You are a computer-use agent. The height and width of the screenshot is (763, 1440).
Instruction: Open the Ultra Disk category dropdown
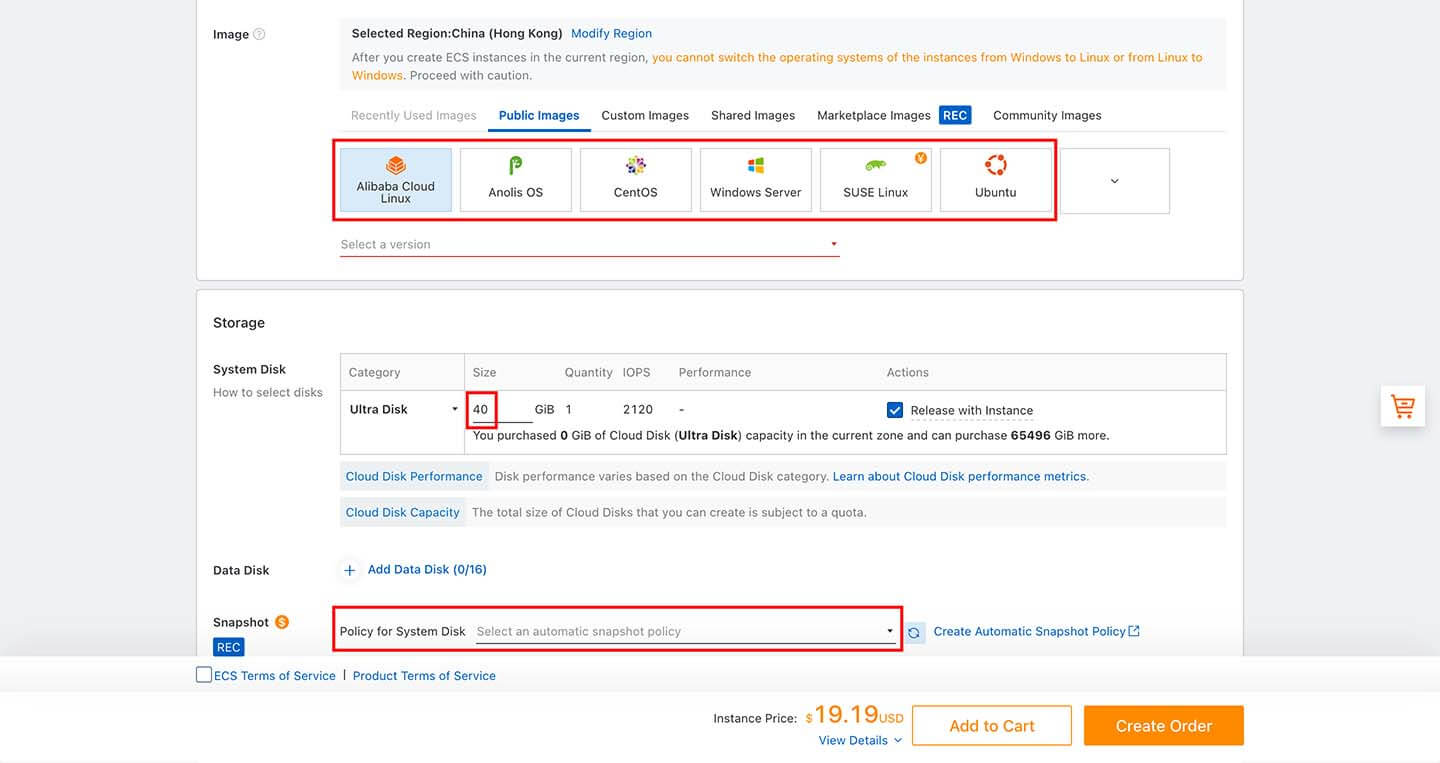[403, 409]
